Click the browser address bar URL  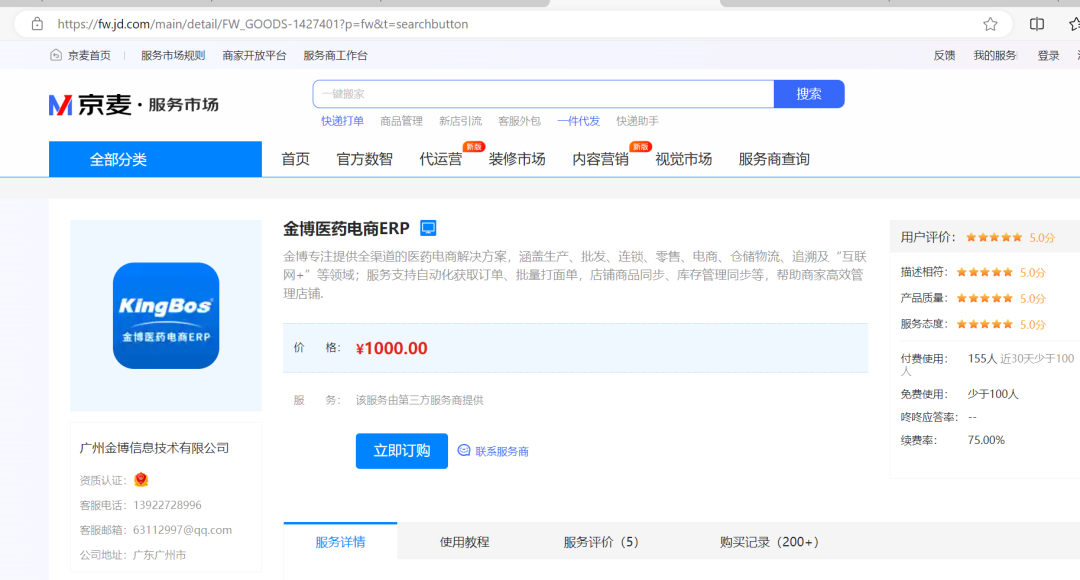click(x=262, y=24)
